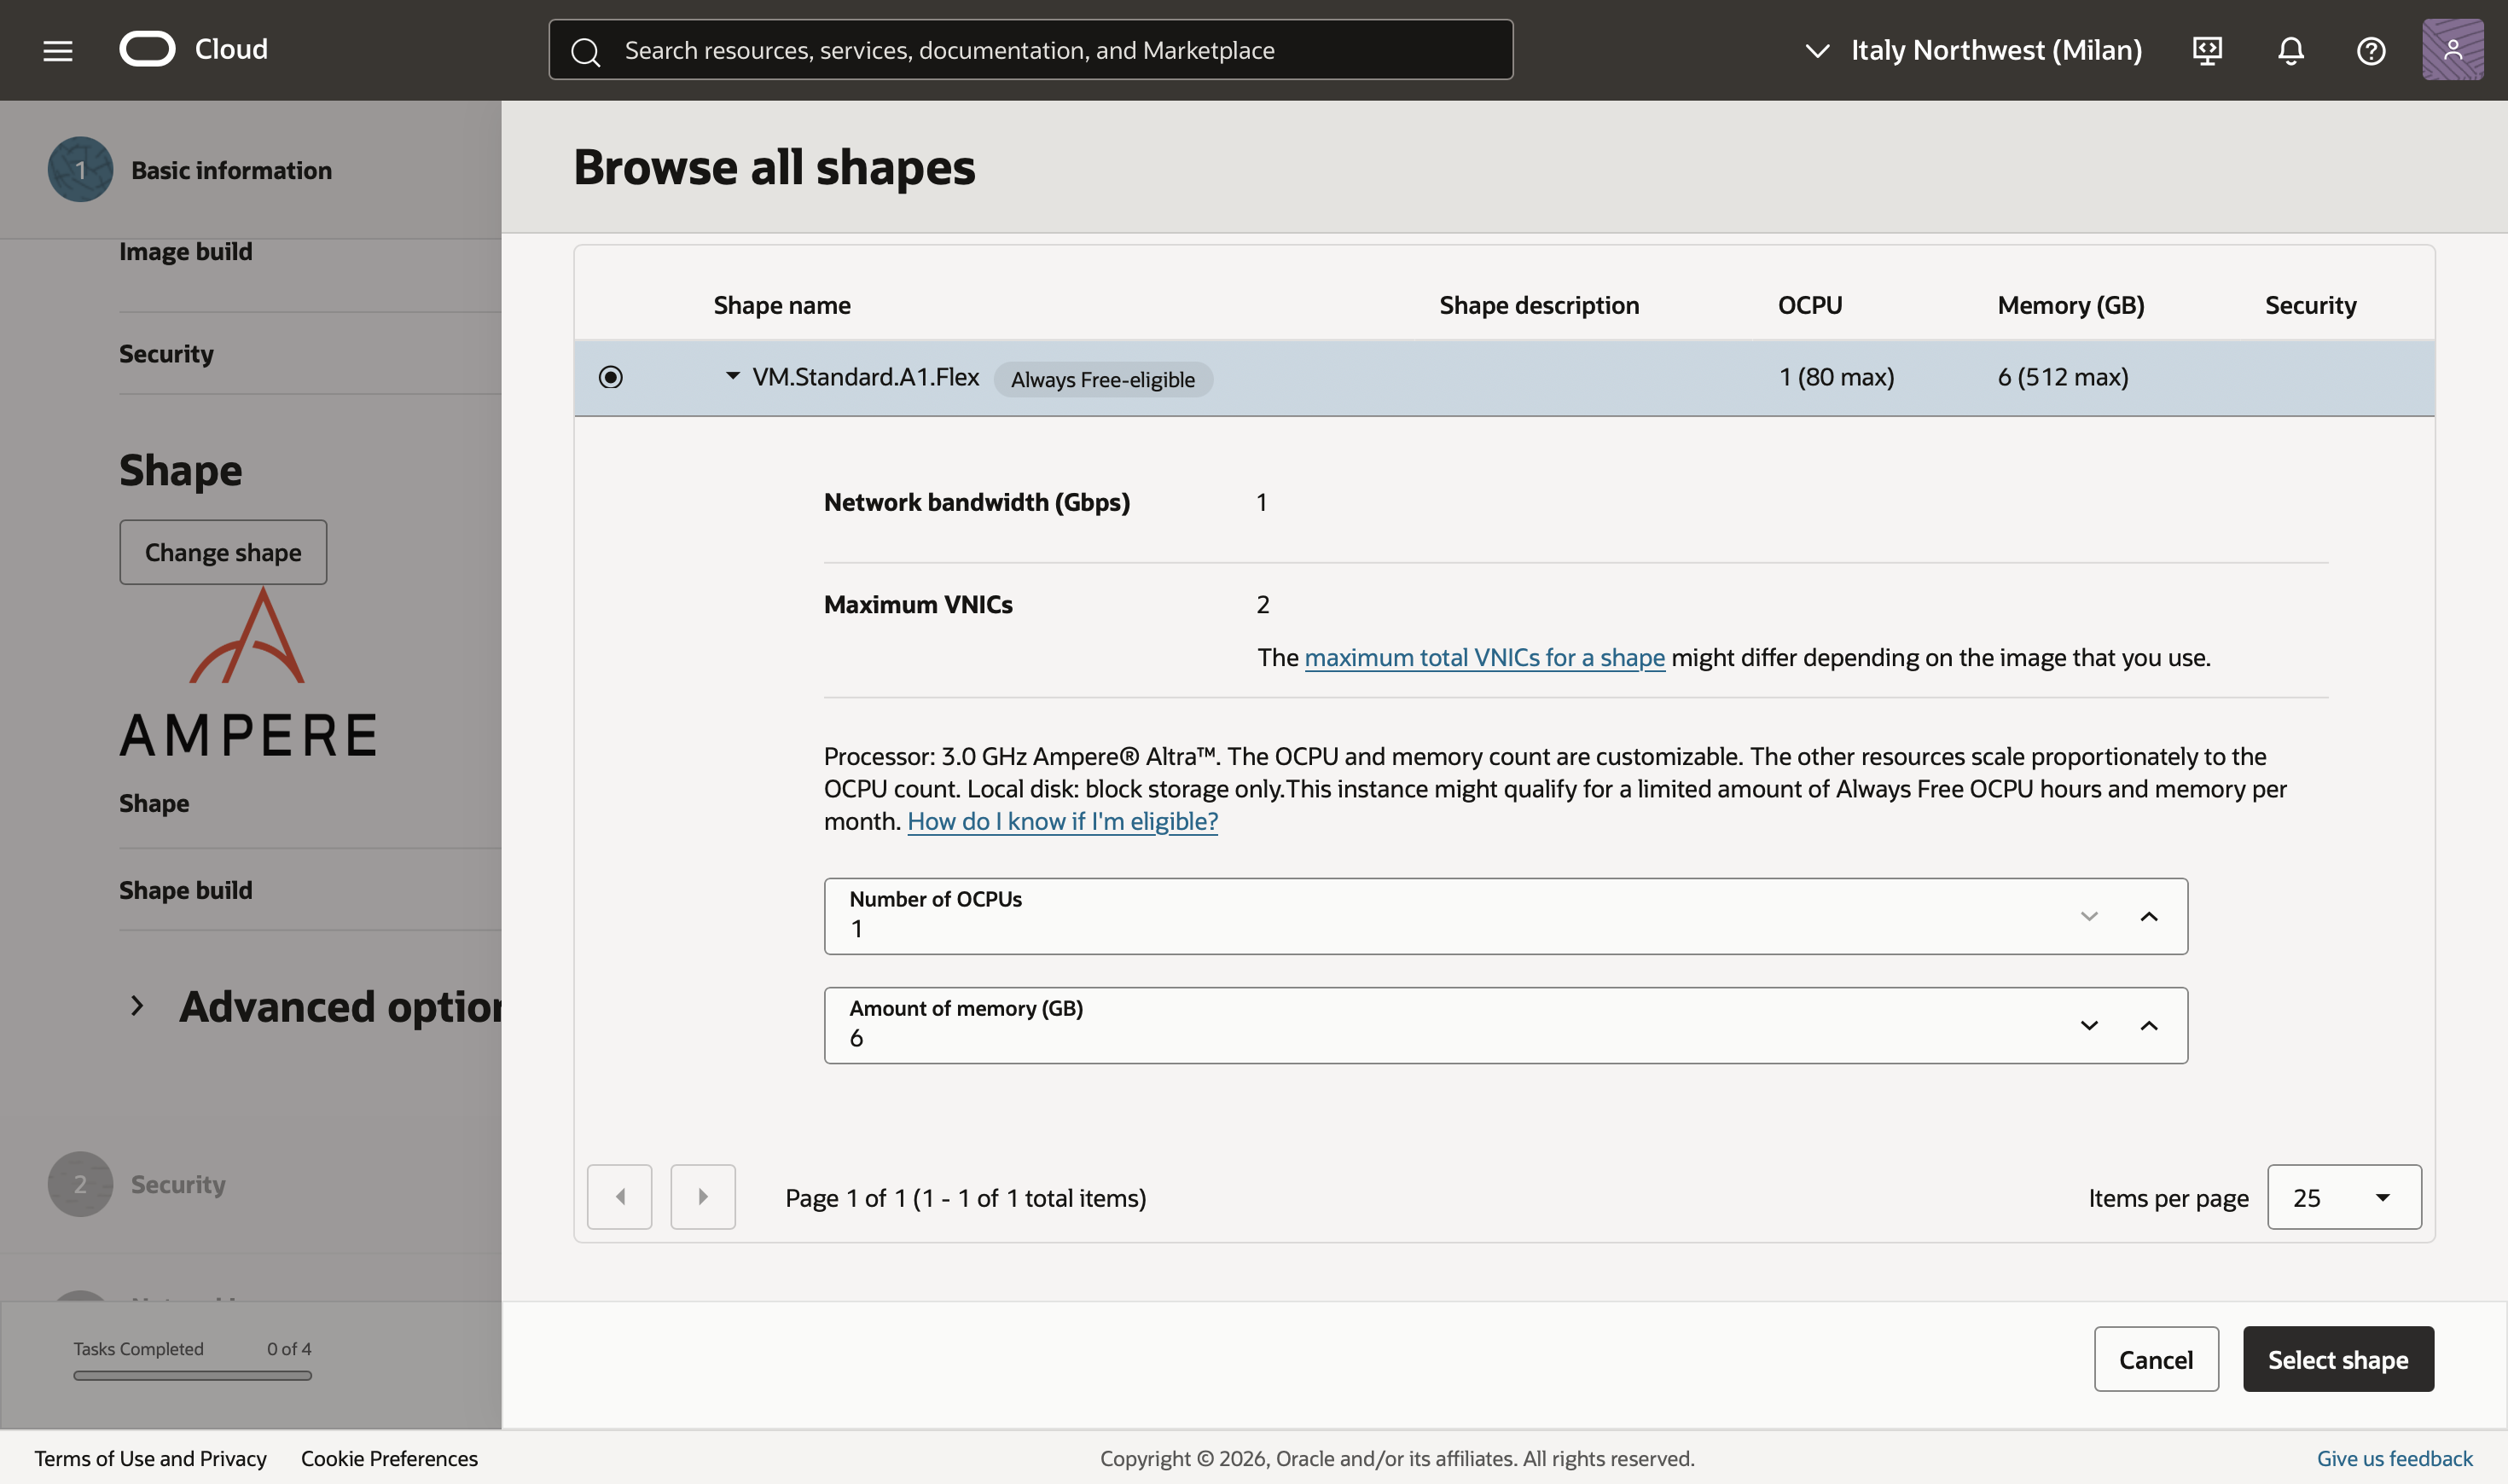Open the Items per page dropdown
This screenshot has width=2508, height=1484.
coord(2343,1197)
